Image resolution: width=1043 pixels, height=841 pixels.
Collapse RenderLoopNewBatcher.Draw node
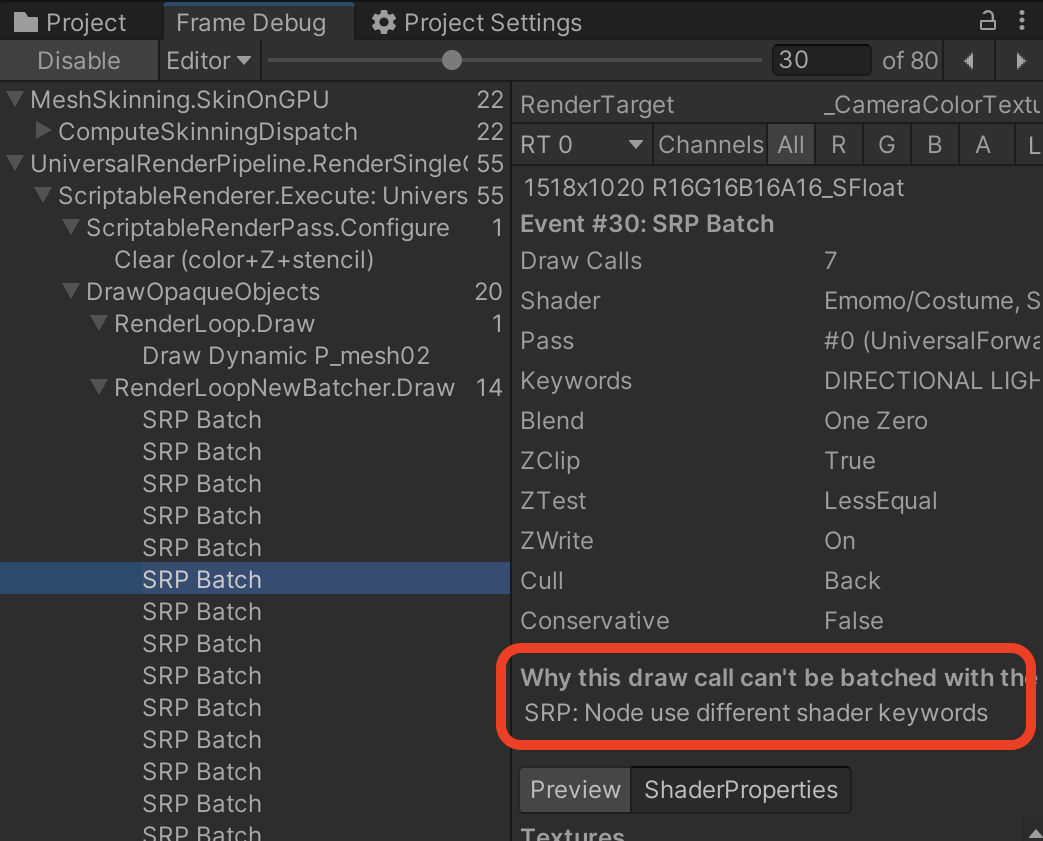(x=99, y=387)
